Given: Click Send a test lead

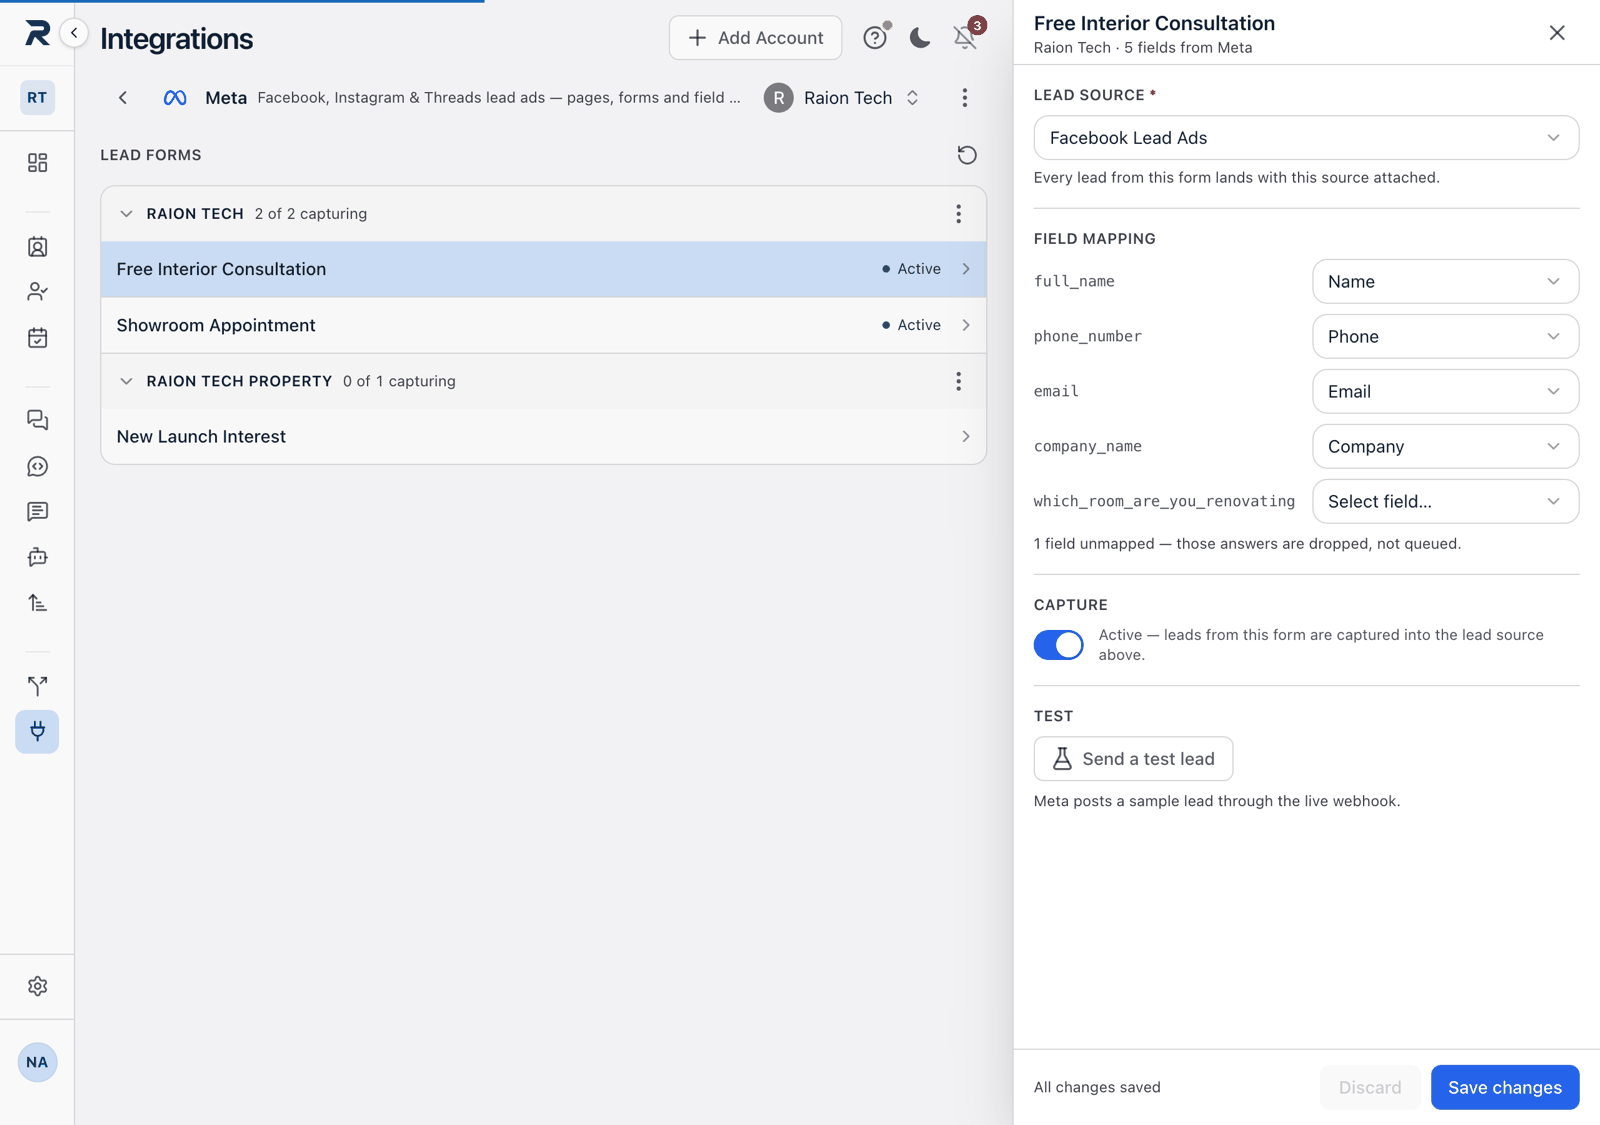Looking at the screenshot, I should point(1133,759).
